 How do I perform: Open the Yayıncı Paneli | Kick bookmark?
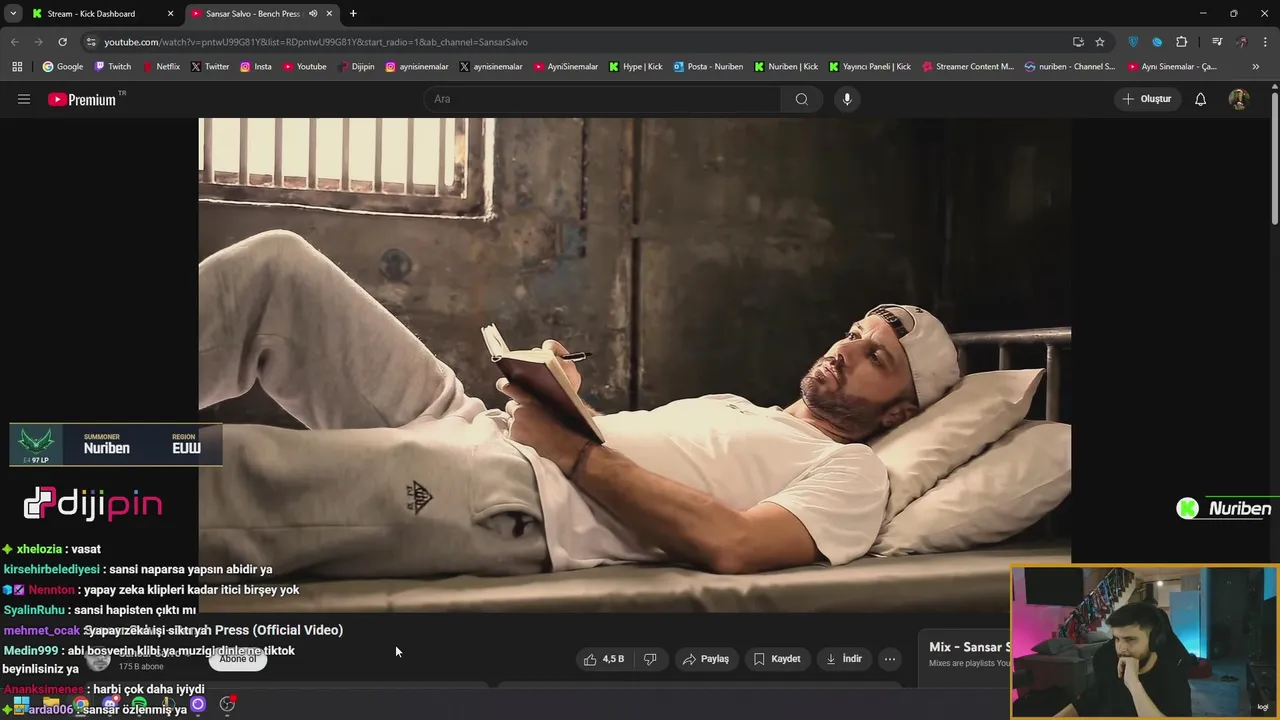(x=870, y=67)
